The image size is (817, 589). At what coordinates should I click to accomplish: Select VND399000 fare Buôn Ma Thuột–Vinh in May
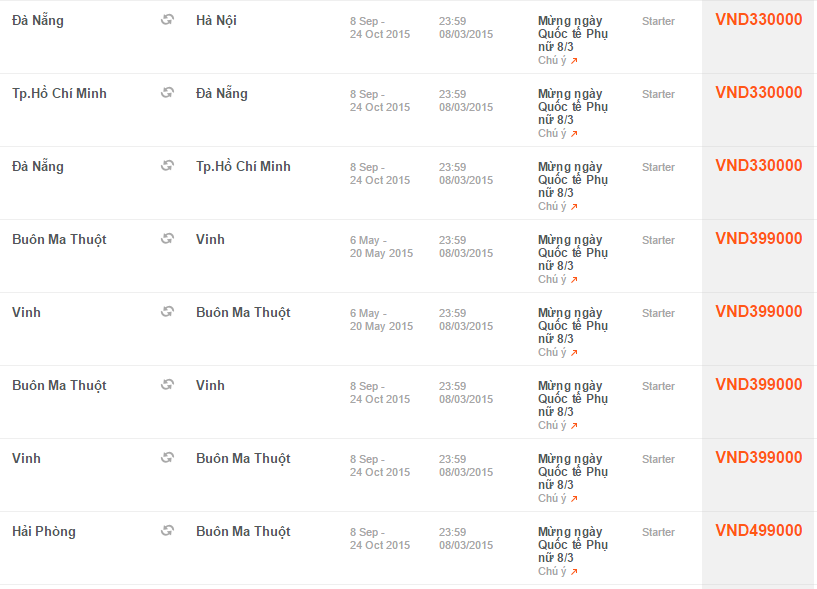click(x=759, y=238)
